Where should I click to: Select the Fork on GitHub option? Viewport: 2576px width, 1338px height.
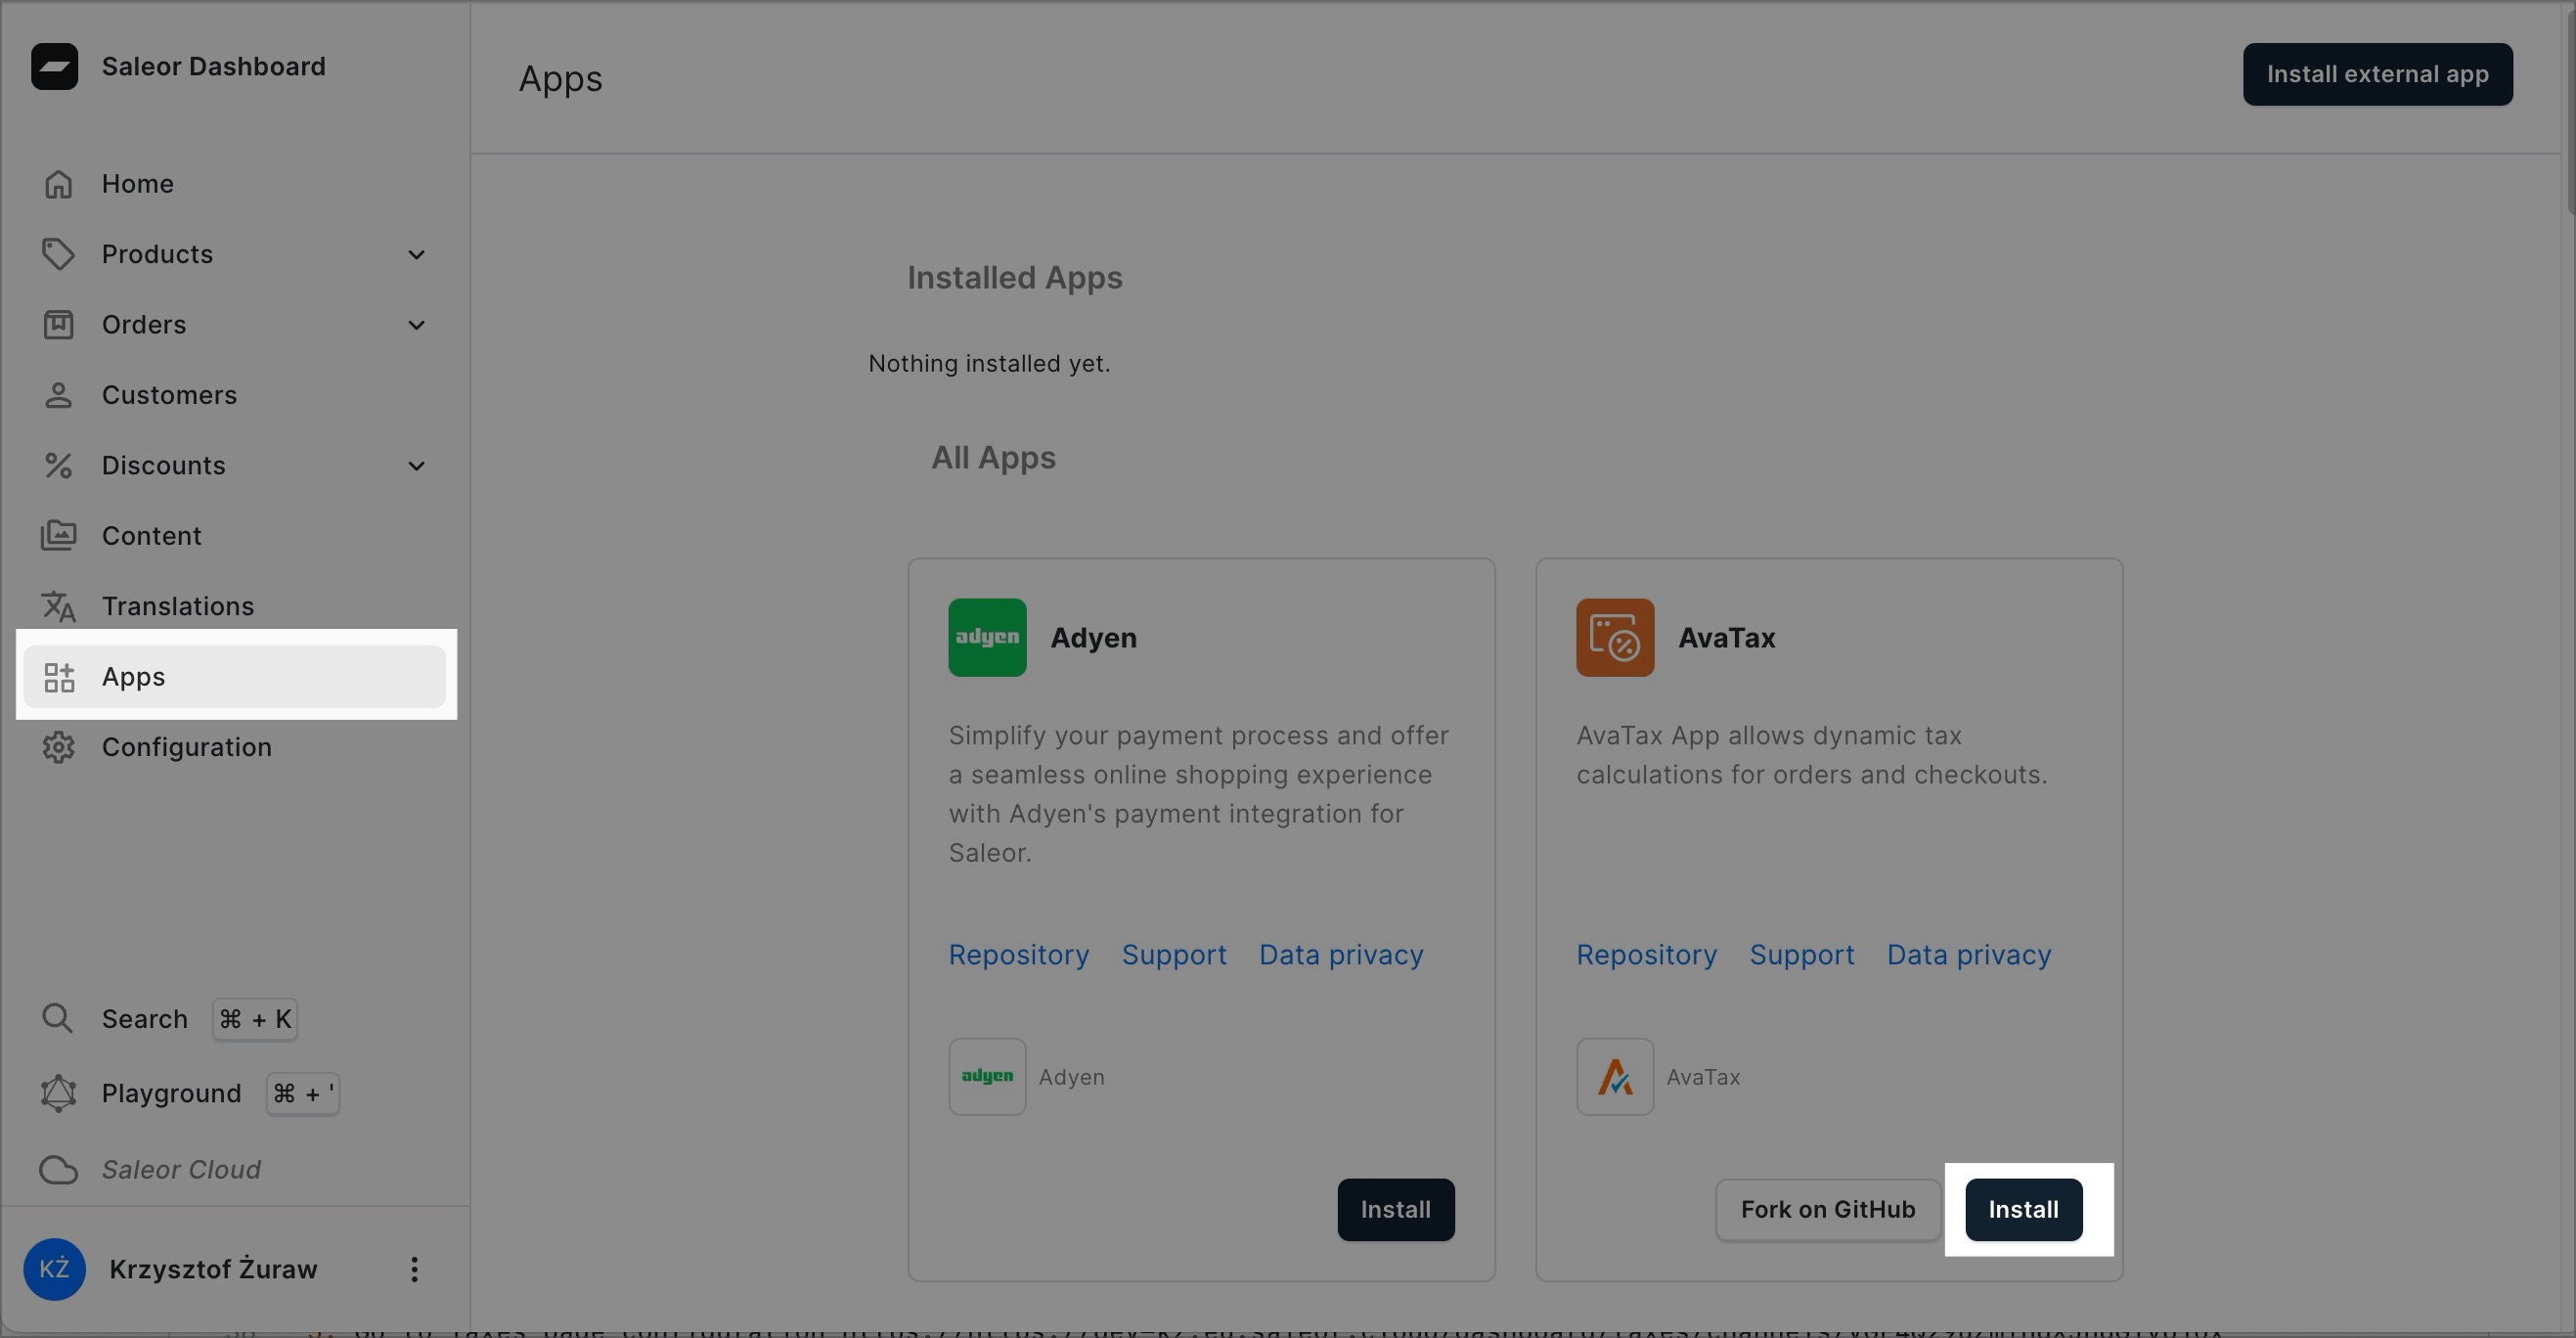1826,1209
